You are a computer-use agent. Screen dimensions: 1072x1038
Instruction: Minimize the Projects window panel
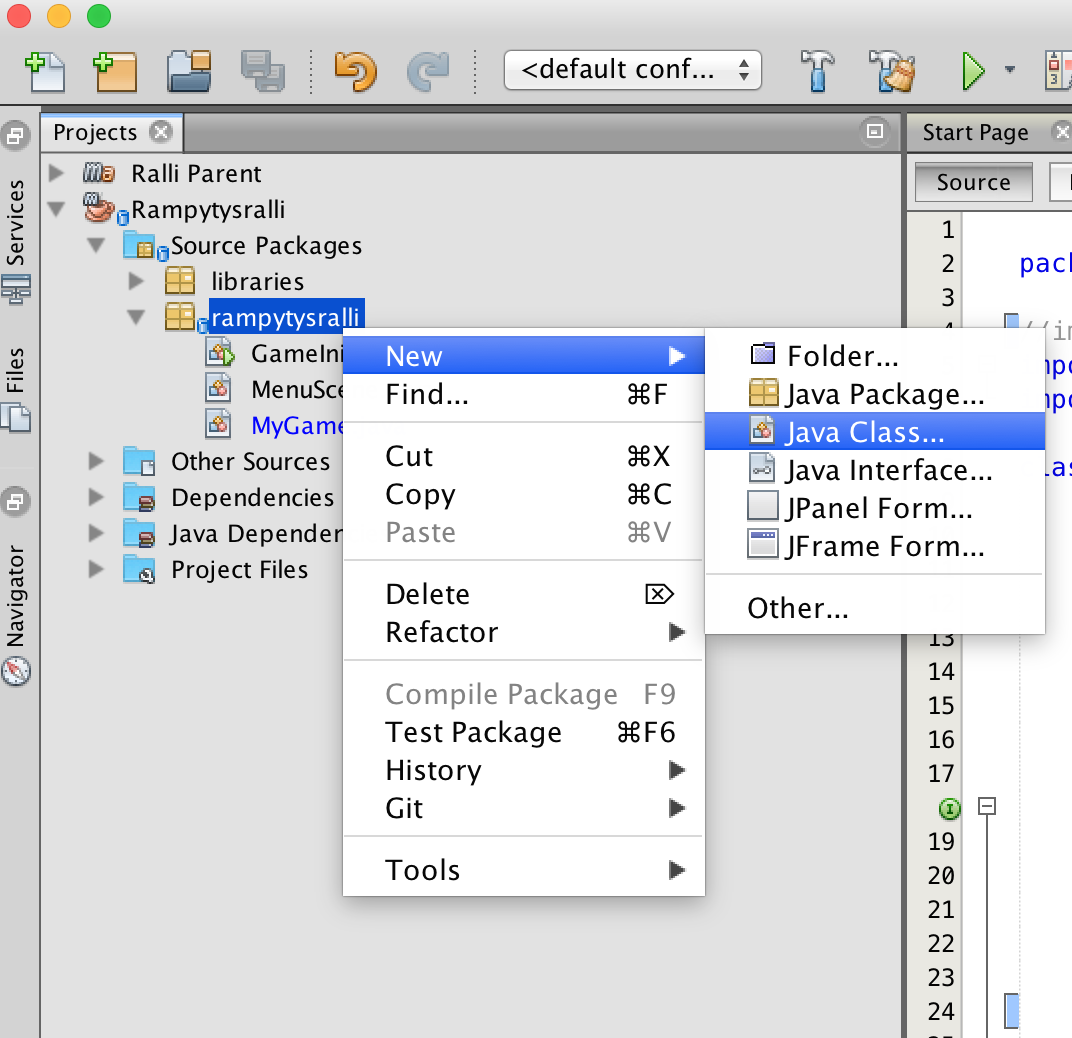coord(874,131)
